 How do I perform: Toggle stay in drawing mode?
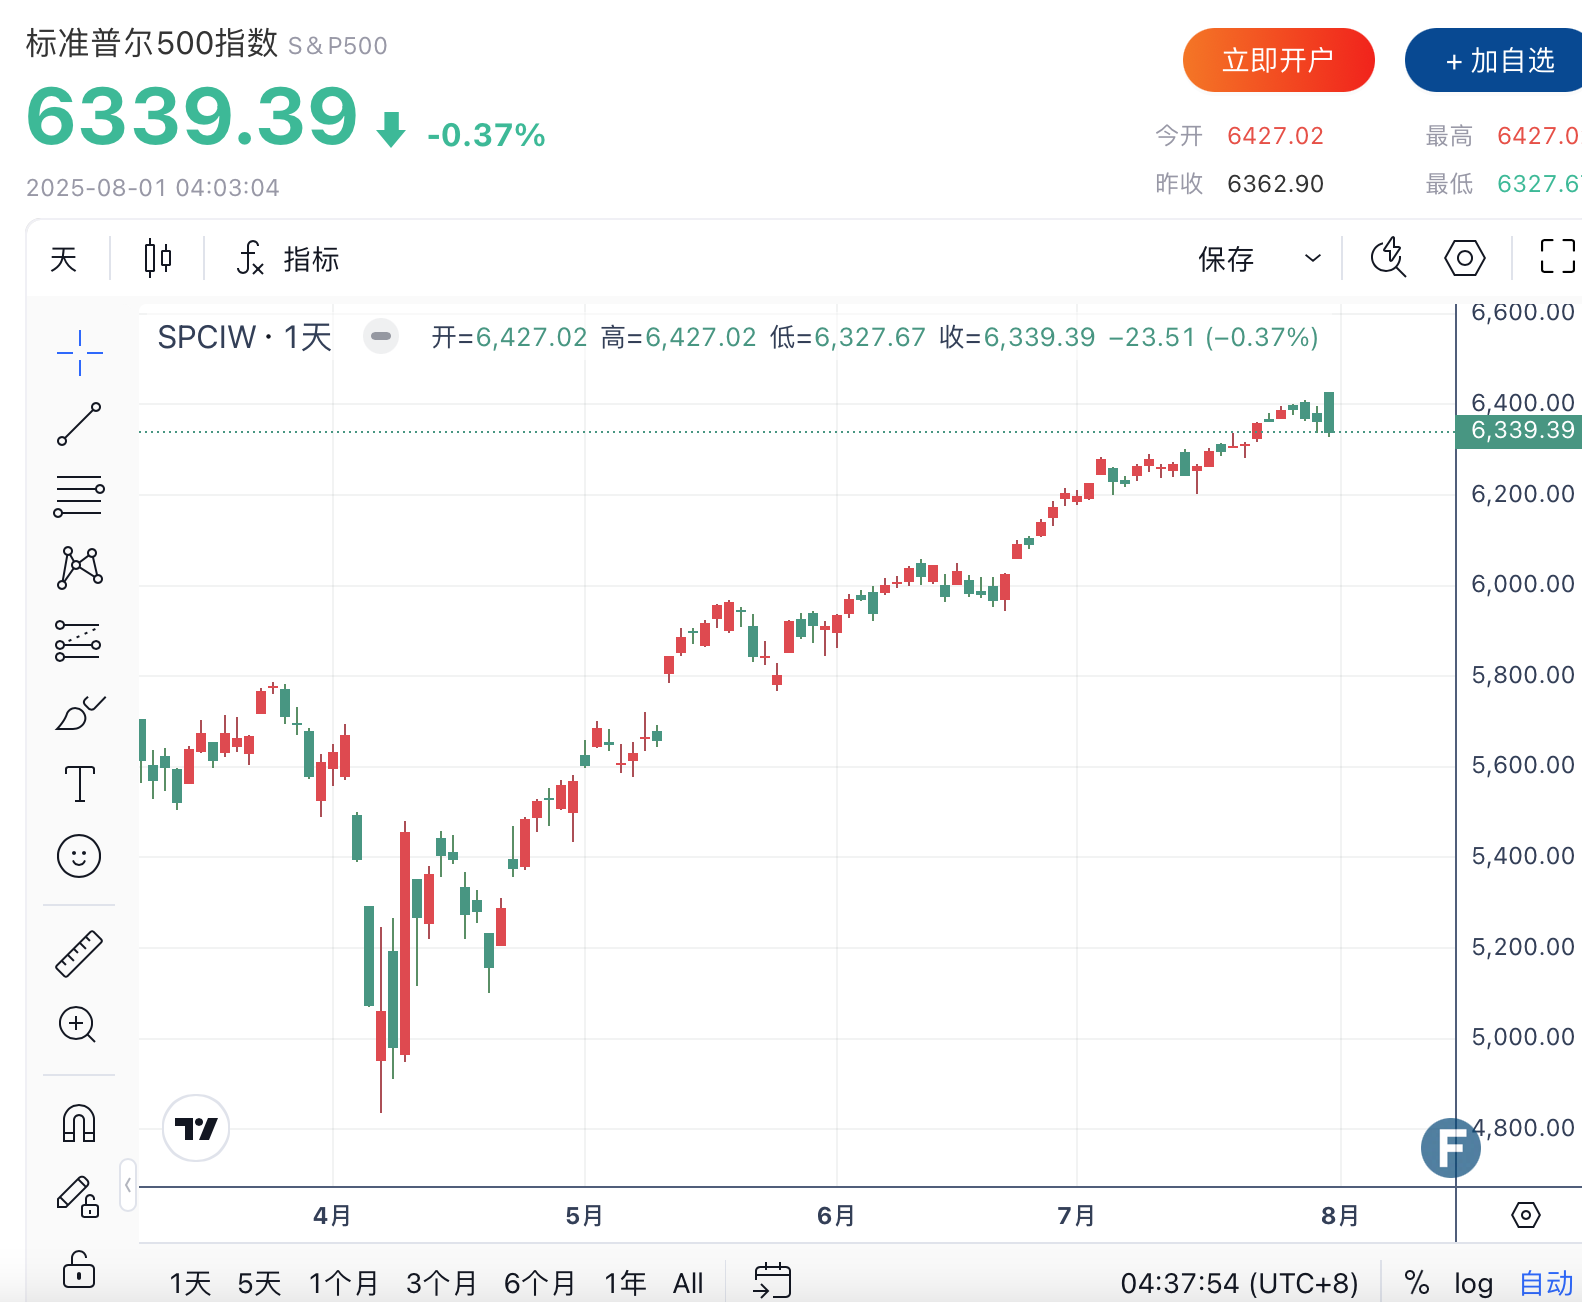pos(79,1196)
